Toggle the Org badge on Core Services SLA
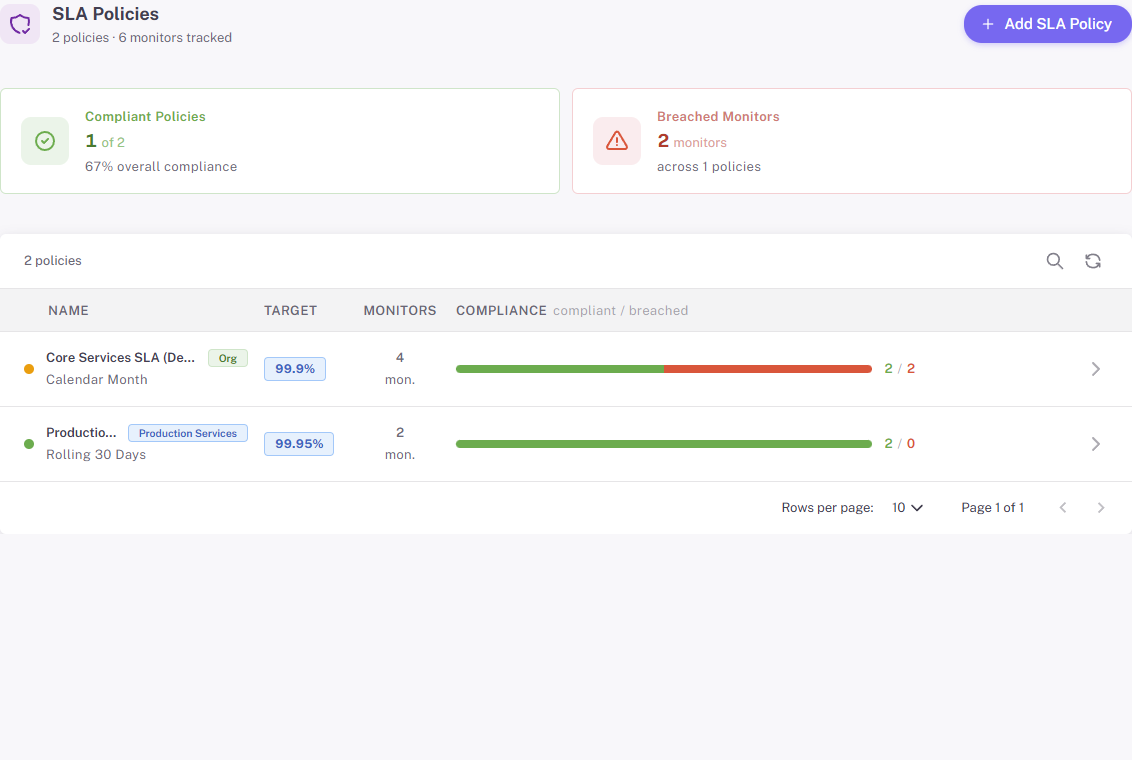 pyautogui.click(x=227, y=357)
